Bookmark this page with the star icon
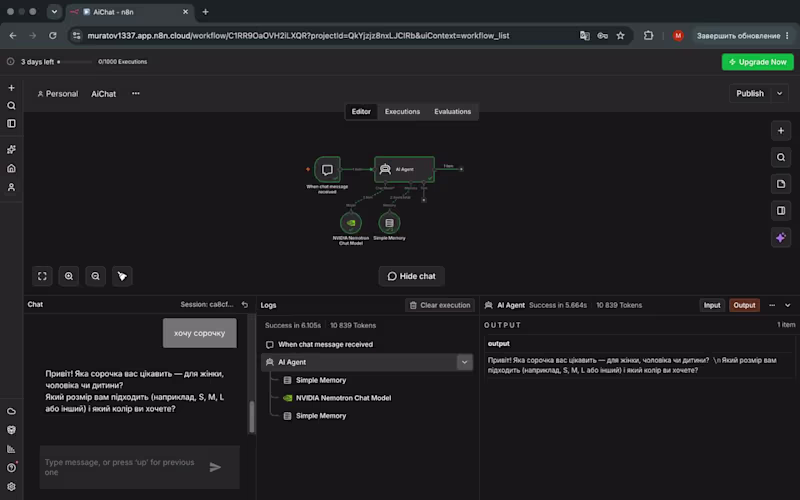This screenshot has height=500, width=800. click(x=620, y=36)
